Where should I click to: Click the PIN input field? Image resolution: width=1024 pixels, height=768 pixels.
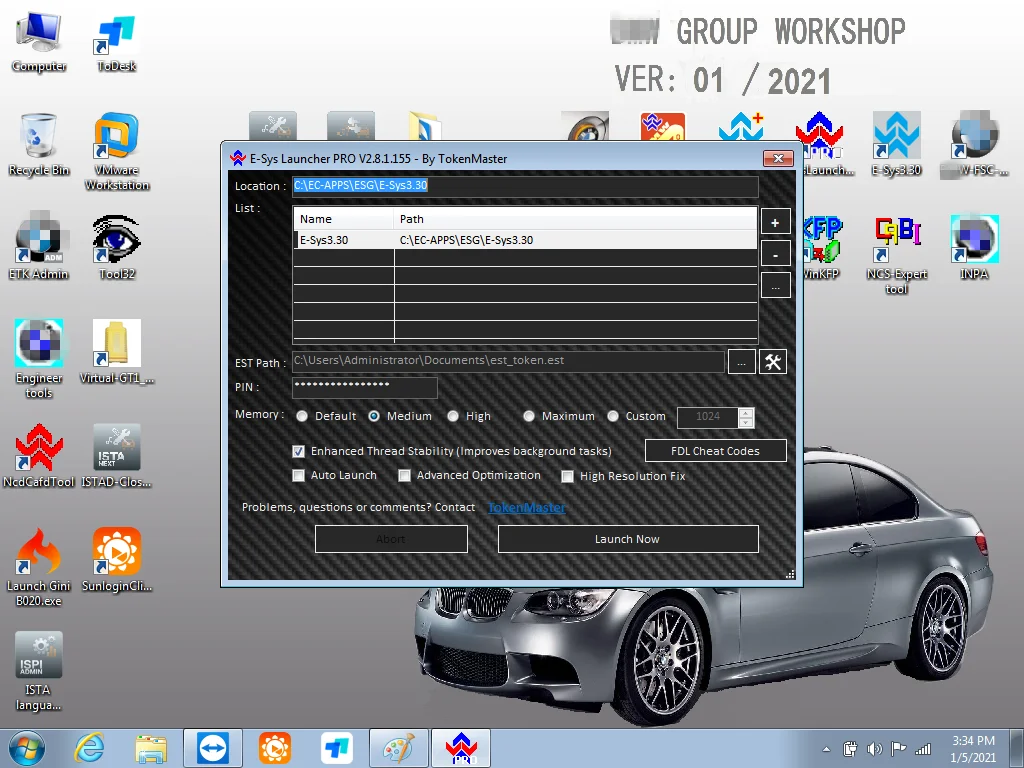[364, 388]
